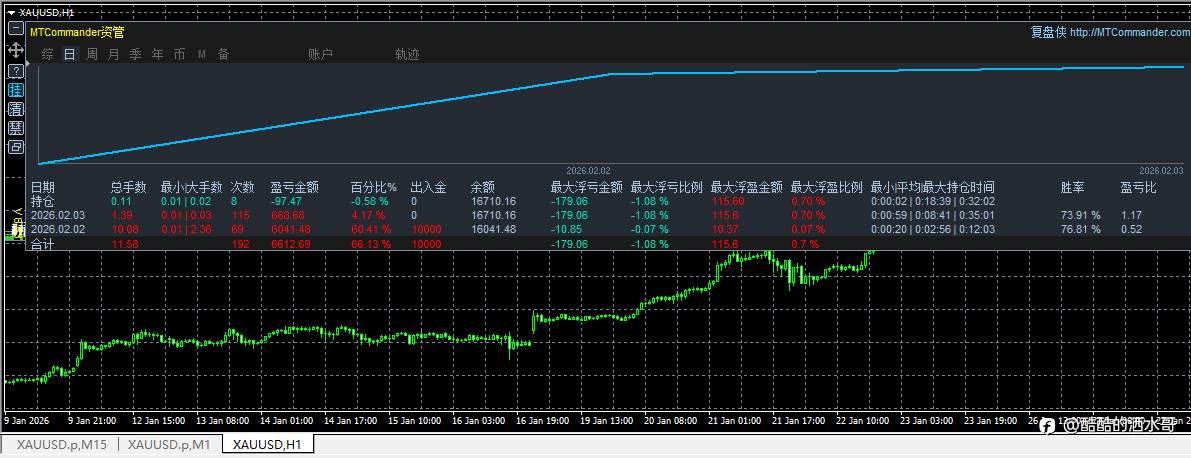Click the 6041.48 profit value
Screen dimensions: 1191x458
coord(290,229)
